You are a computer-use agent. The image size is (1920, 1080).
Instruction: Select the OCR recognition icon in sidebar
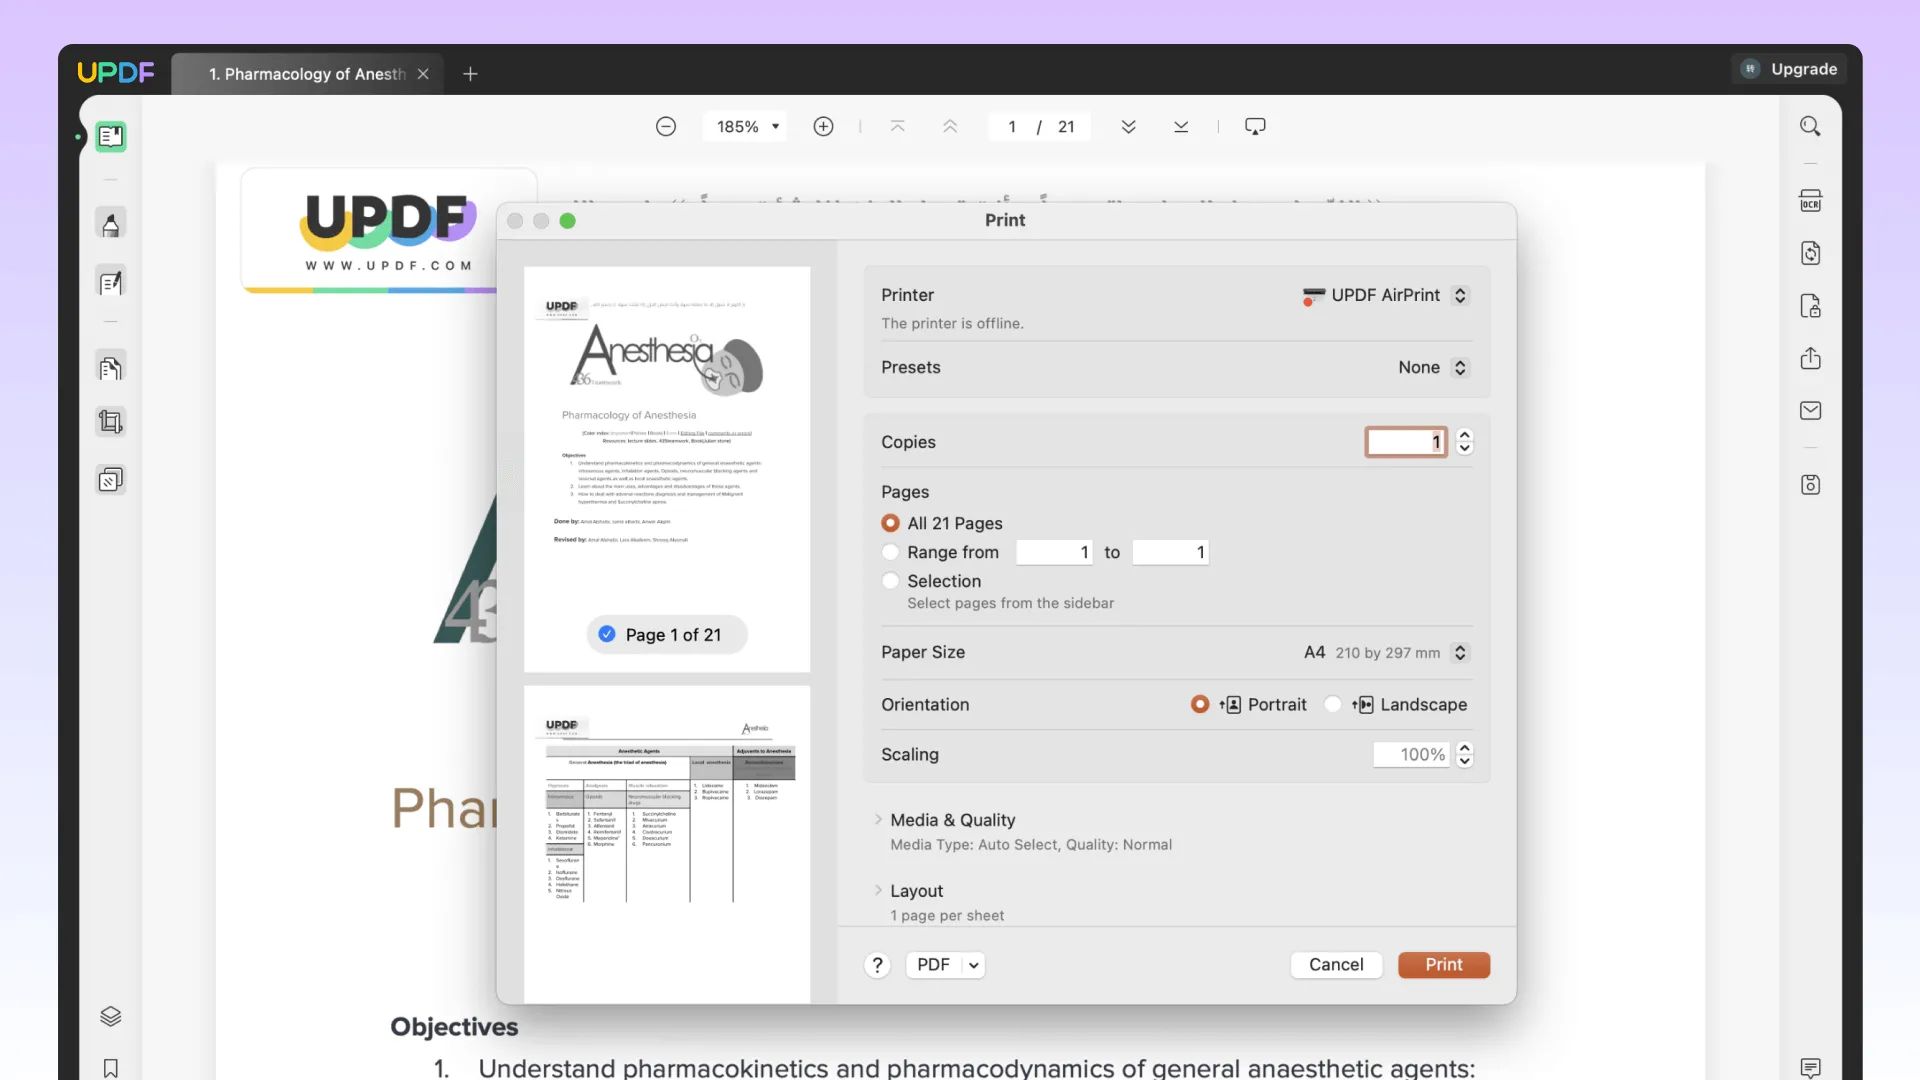coord(1811,200)
